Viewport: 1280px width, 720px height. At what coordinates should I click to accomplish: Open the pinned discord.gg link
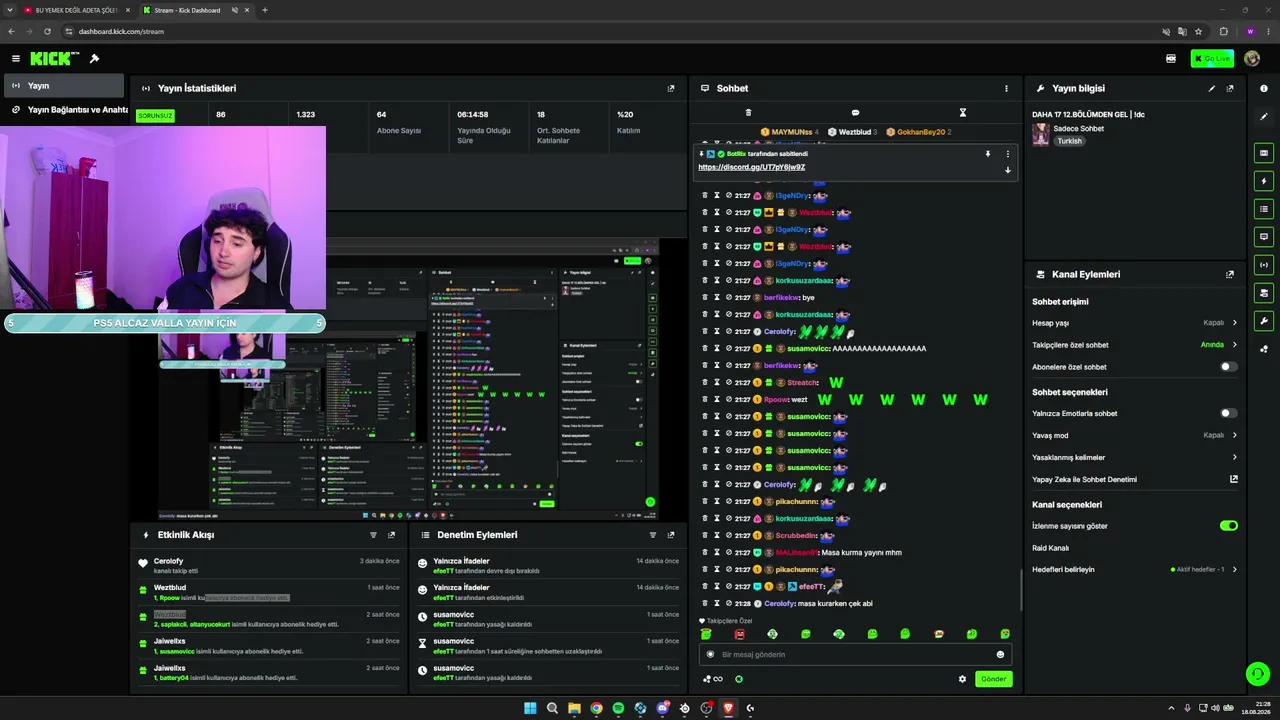pyautogui.click(x=751, y=167)
